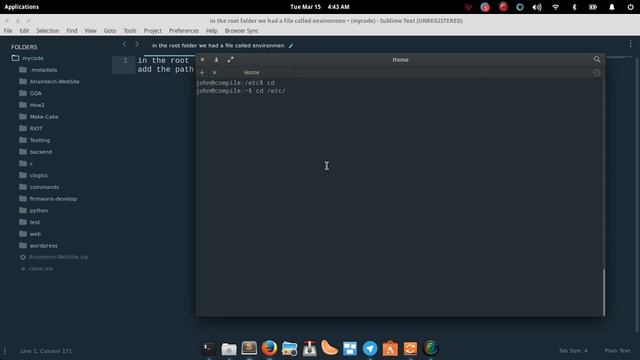This screenshot has height=360, width=640.
Task: Open the Terminal app in the dock
Action: [209, 349]
